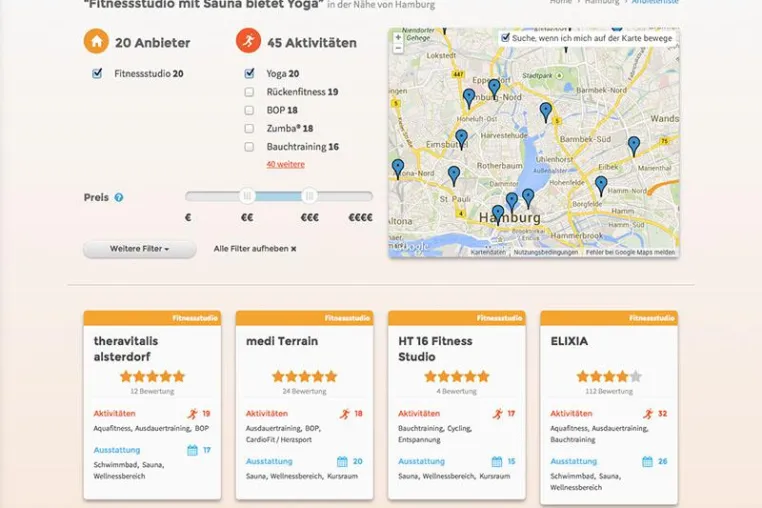Click price track near €€€€ end

point(361,196)
